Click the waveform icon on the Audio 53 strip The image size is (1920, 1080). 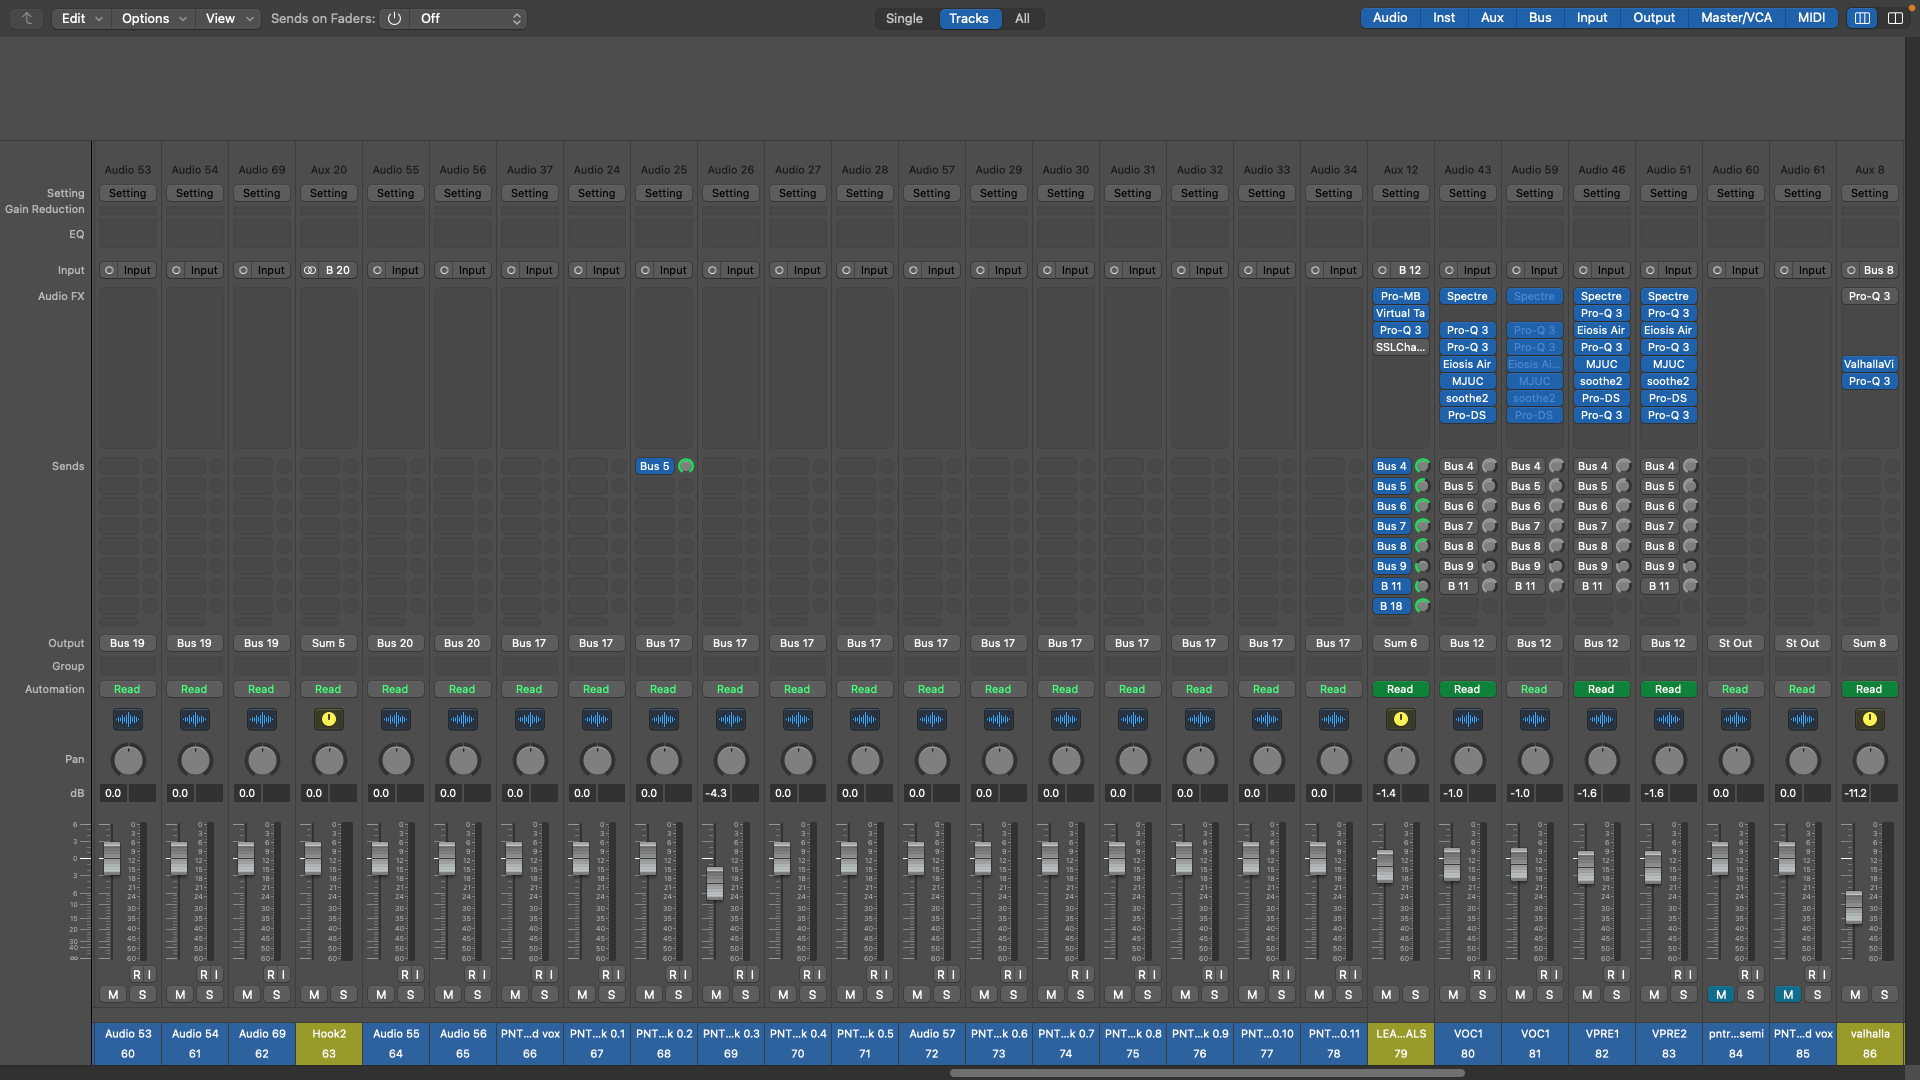127,719
